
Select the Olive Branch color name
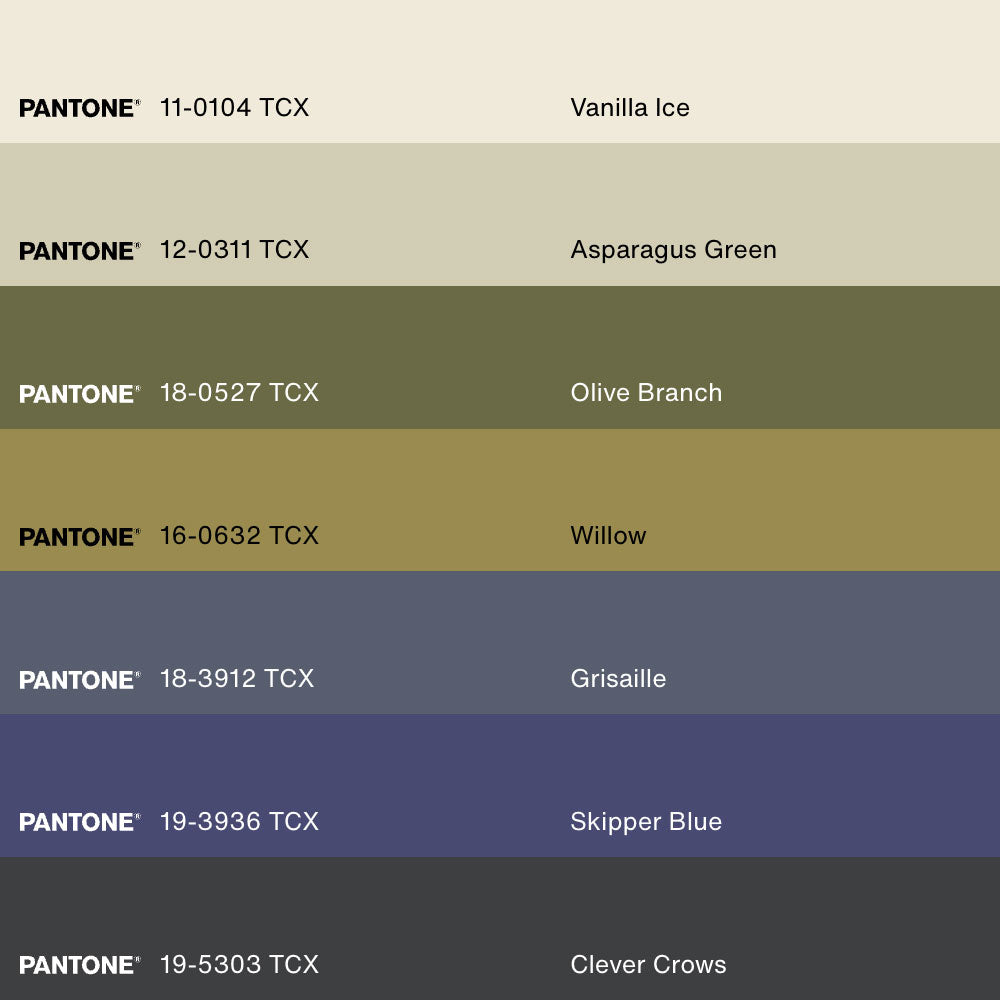[646, 393]
